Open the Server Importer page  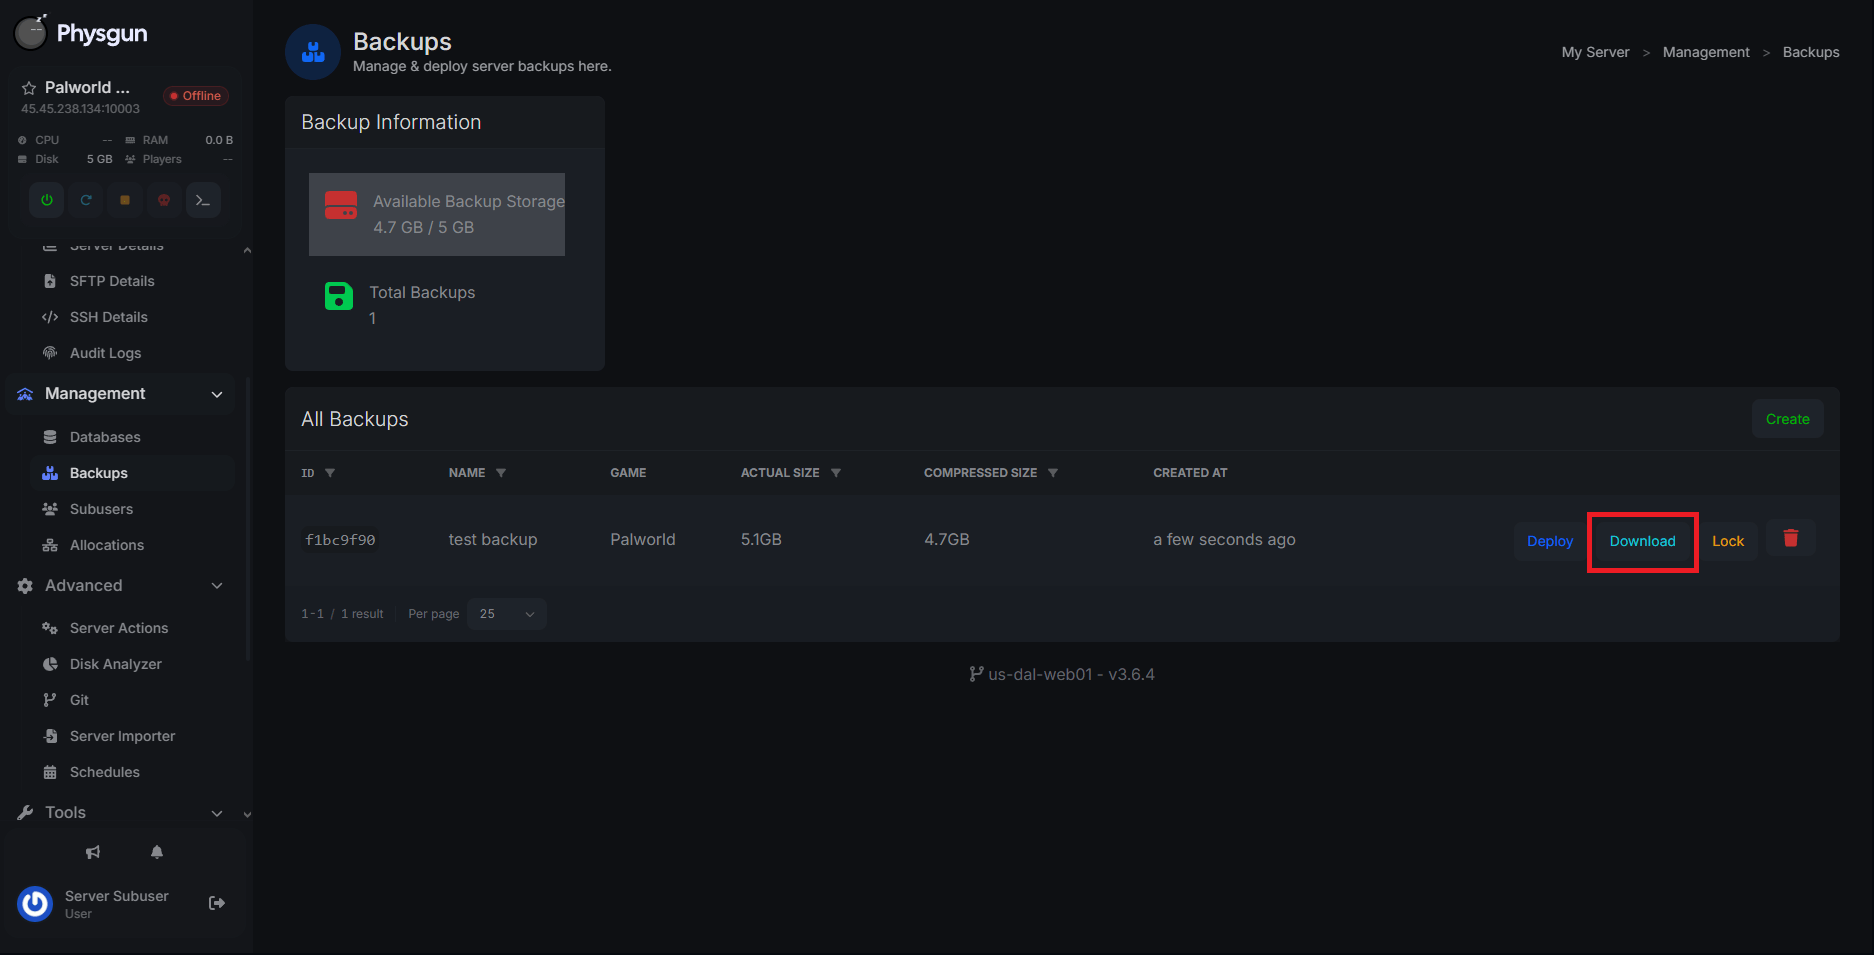[121, 736]
